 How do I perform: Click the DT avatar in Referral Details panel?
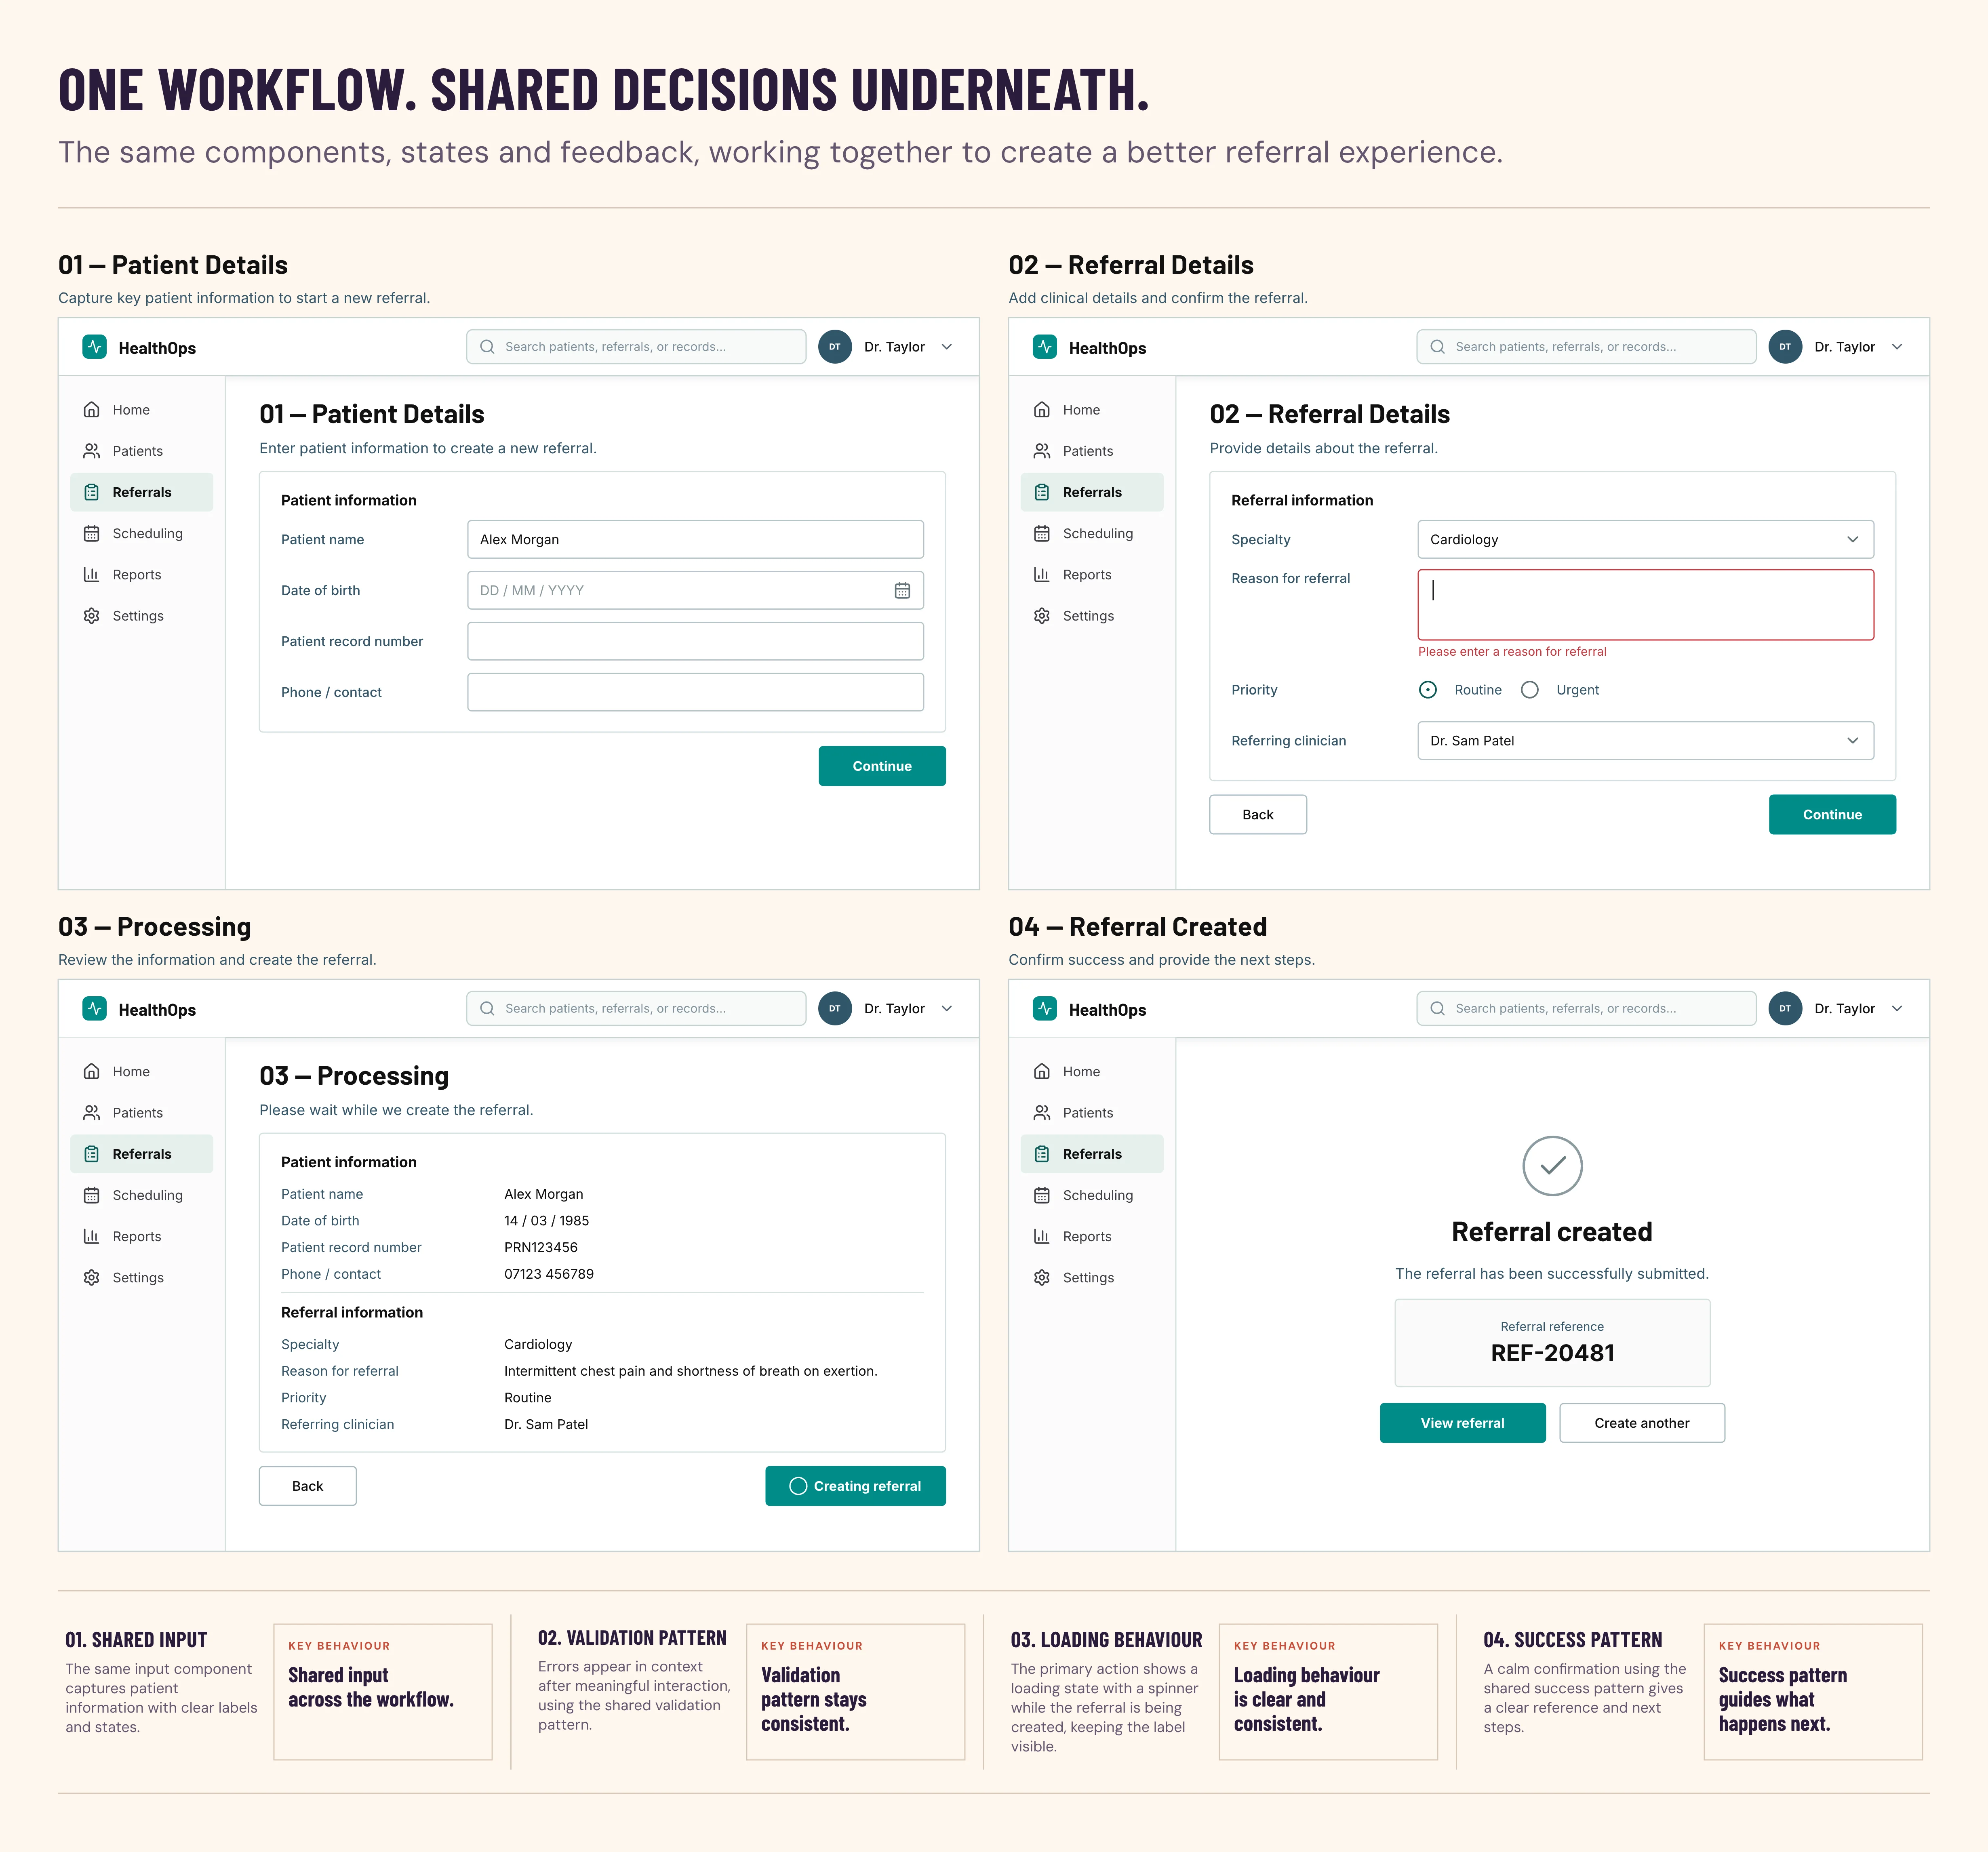(x=1785, y=347)
